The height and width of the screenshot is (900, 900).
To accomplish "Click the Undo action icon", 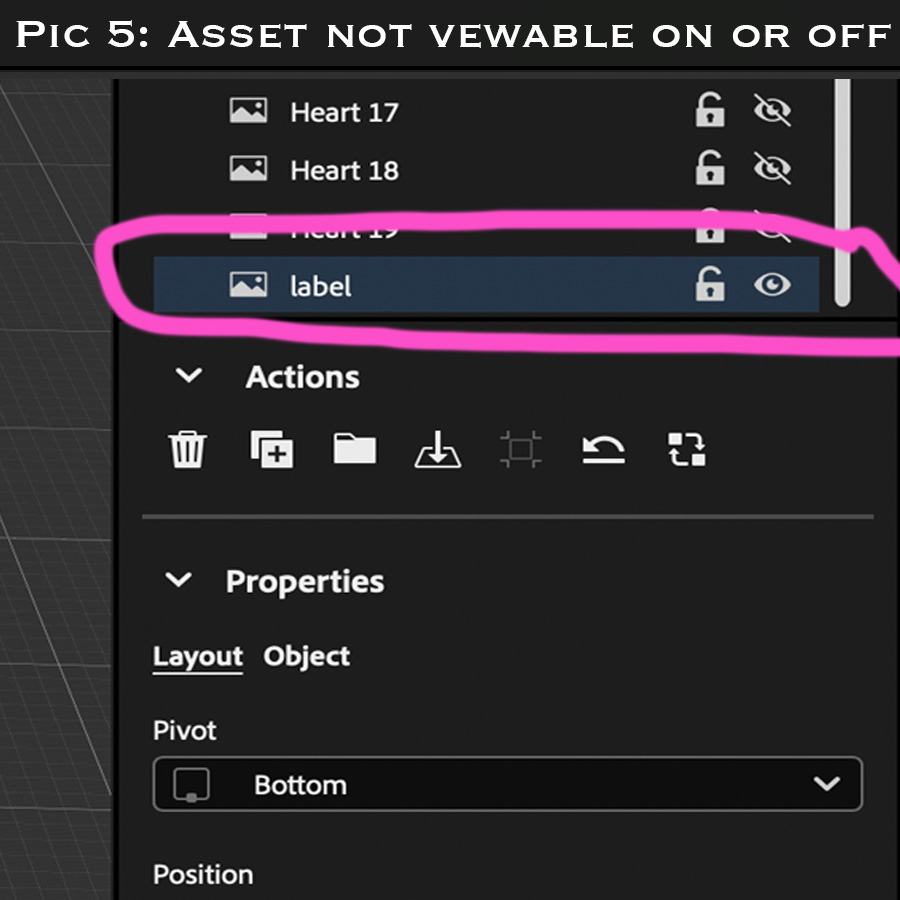I will pyautogui.click(x=602, y=449).
